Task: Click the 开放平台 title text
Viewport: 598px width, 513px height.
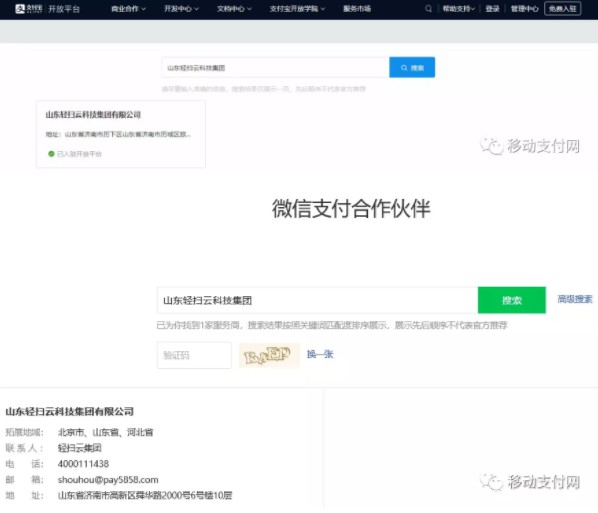Action: click(64, 9)
